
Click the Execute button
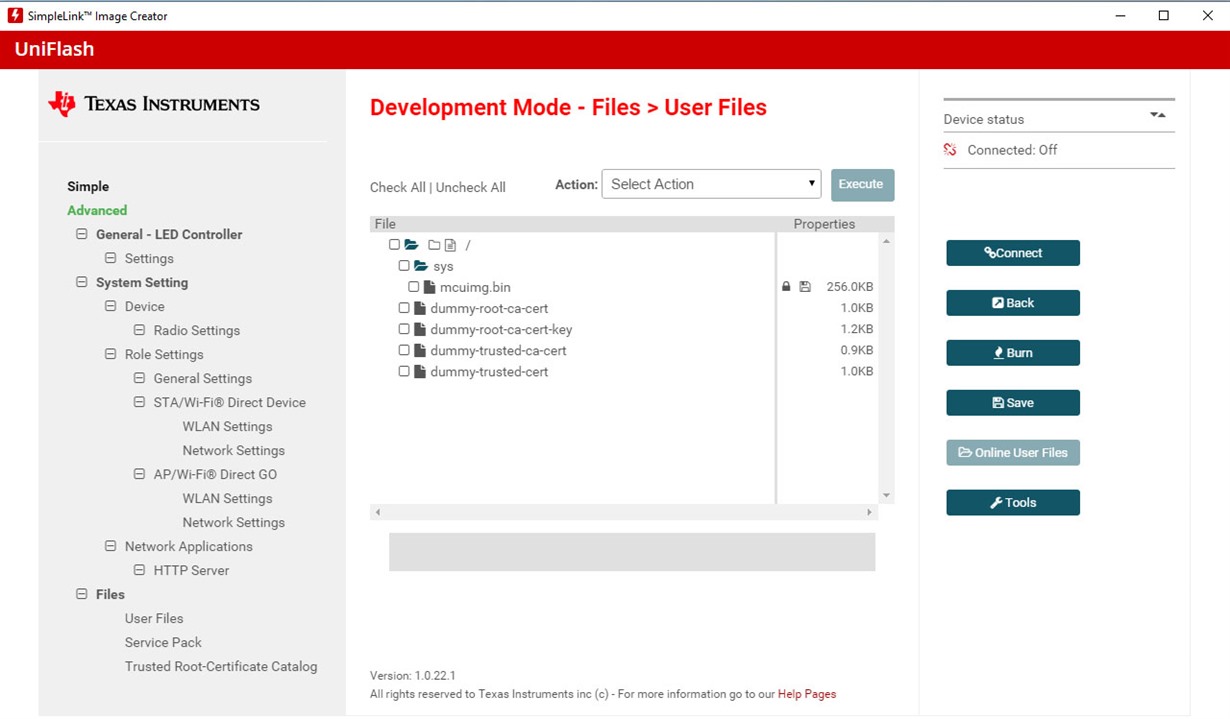(x=862, y=184)
